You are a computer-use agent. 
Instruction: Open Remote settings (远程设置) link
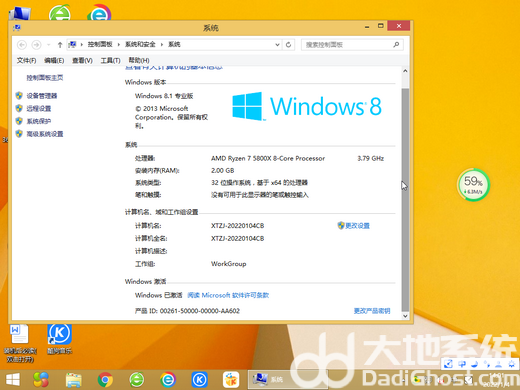(x=39, y=109)
